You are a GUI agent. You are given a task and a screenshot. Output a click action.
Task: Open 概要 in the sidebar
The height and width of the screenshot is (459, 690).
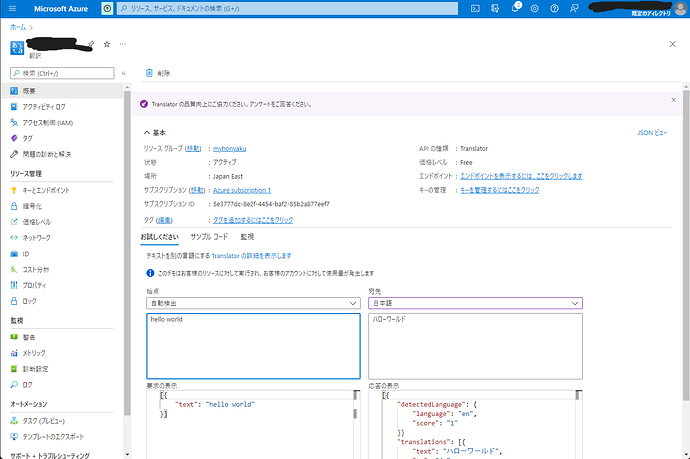click(62, 91)
